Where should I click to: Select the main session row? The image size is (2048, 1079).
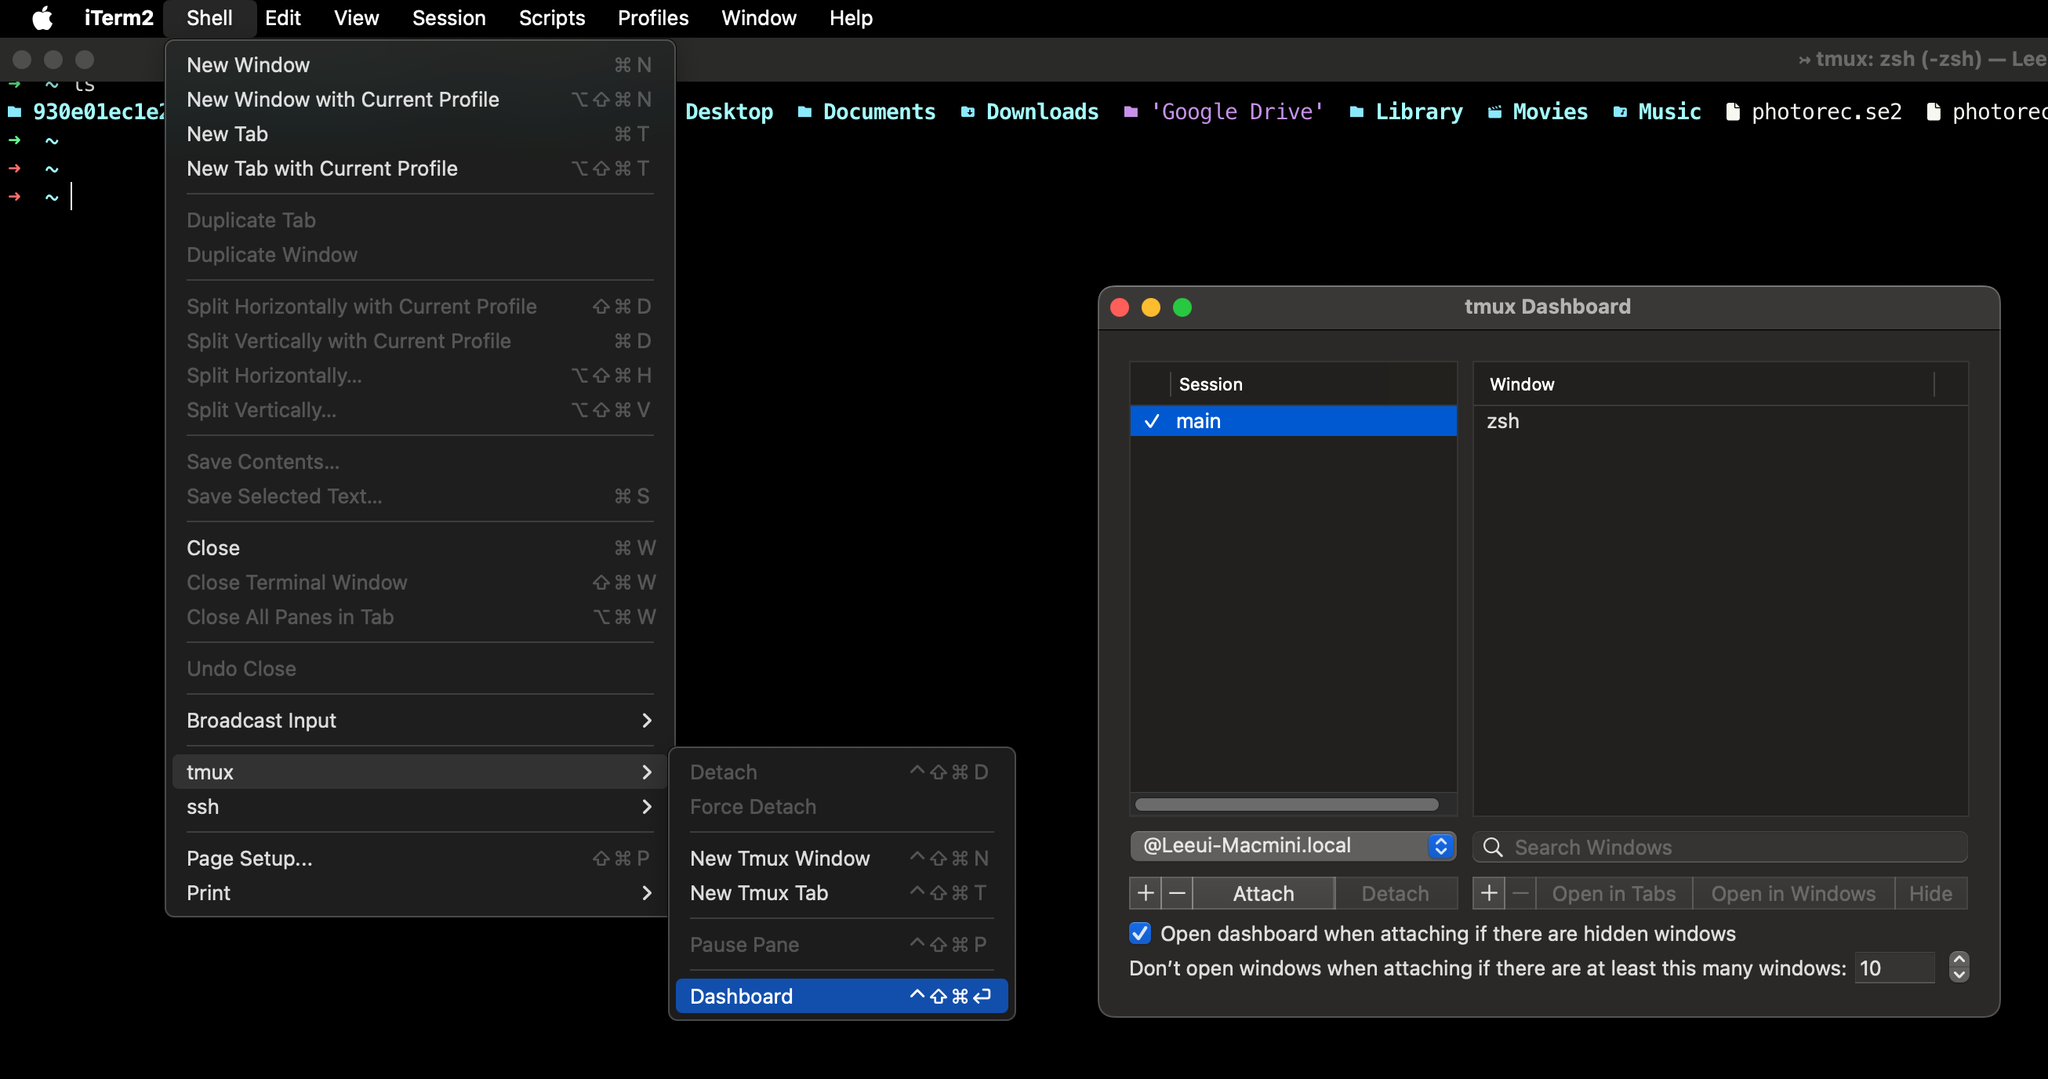pyautogui.click(x=1293, y=421)
